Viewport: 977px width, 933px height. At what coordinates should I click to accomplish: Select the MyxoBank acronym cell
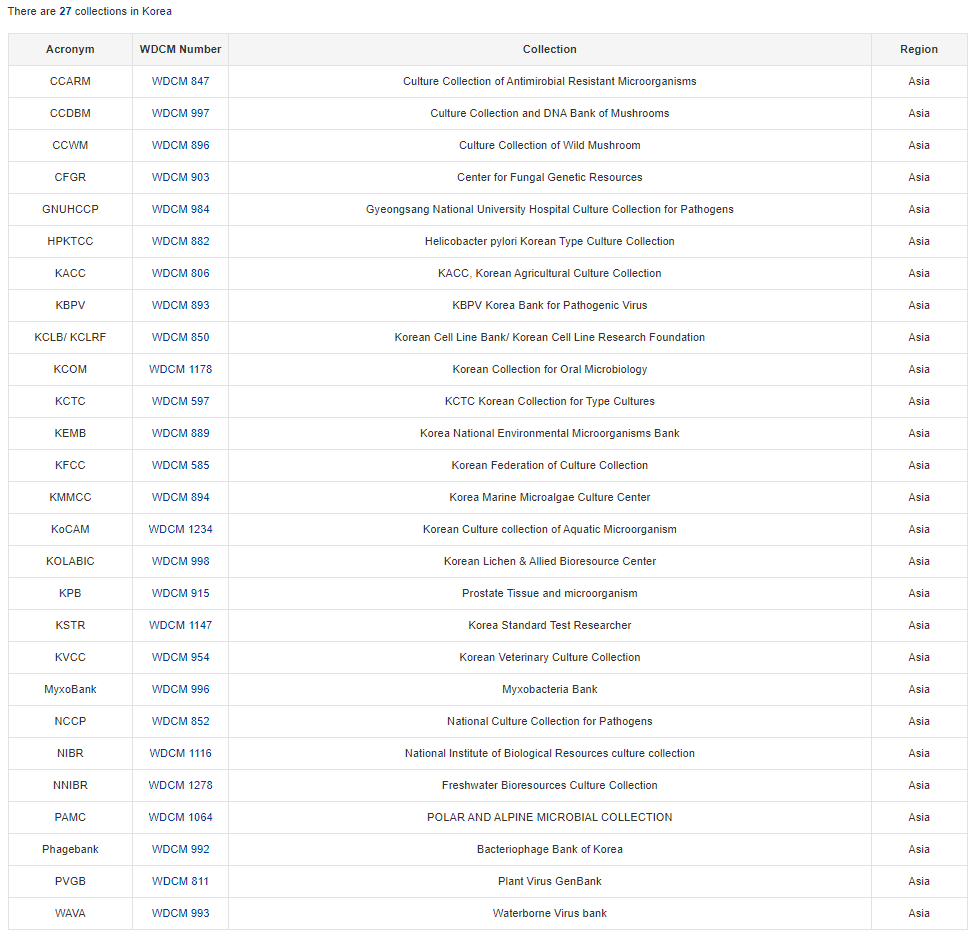point(70,689)
